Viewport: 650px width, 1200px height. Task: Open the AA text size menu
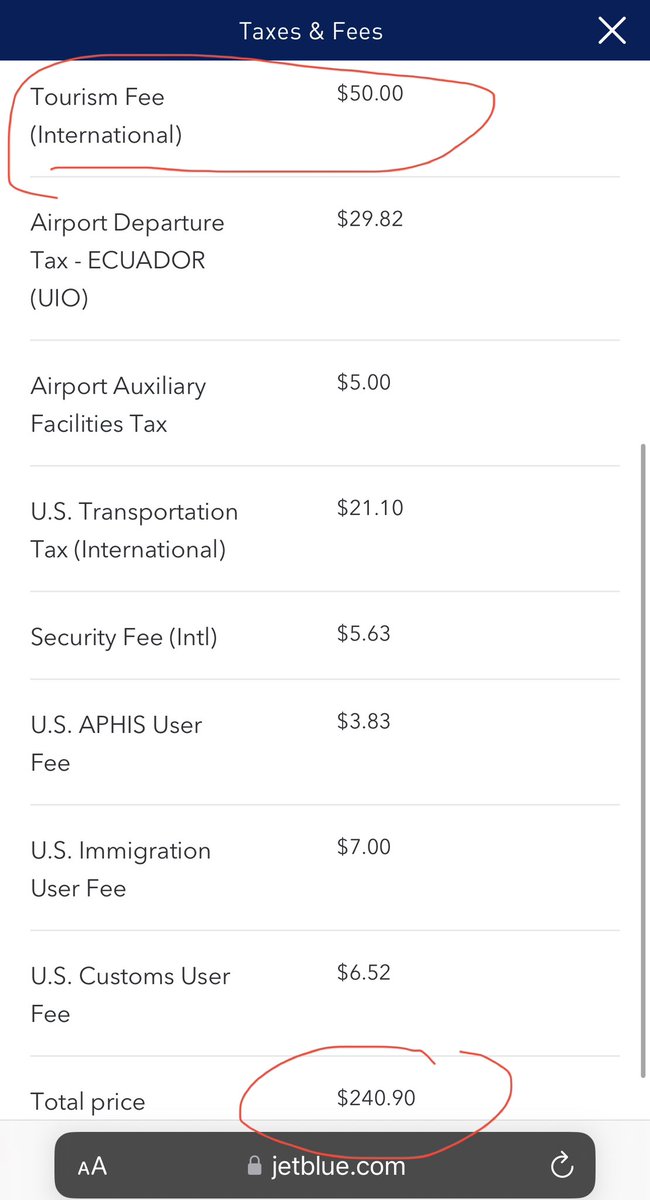pos(92,1166)
